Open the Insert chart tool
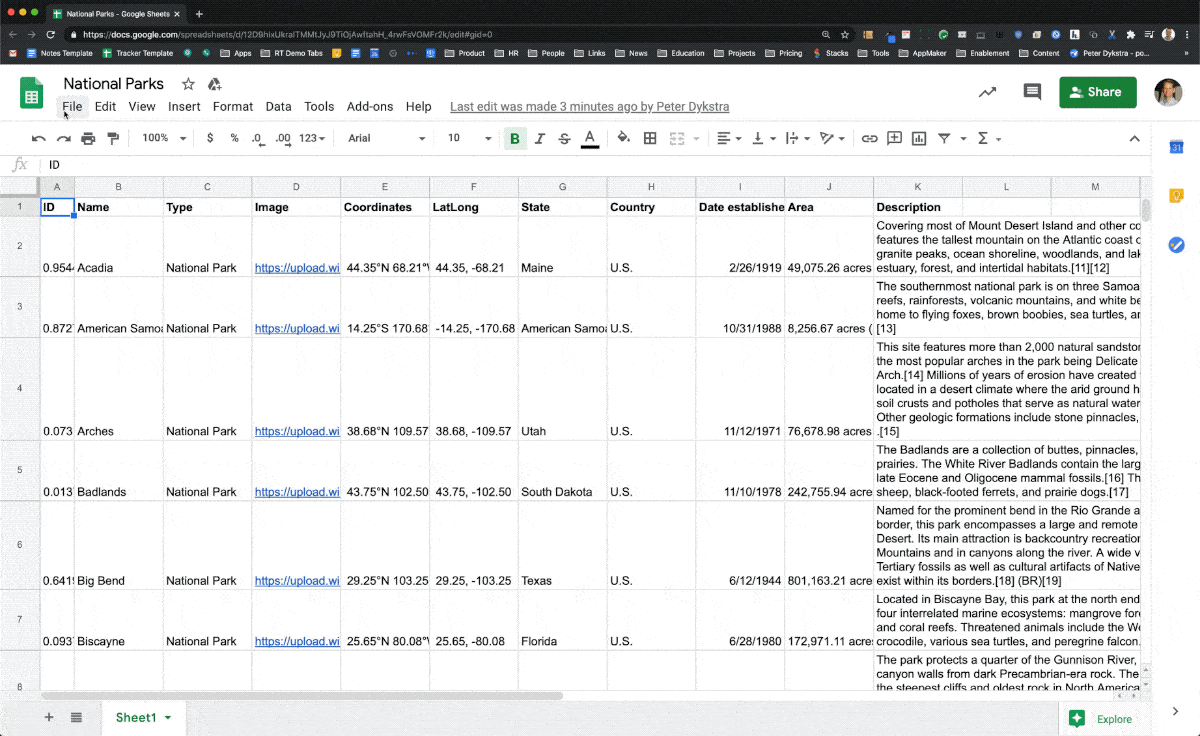This screenshot has height=736, width=1200. tap(917, 138)
